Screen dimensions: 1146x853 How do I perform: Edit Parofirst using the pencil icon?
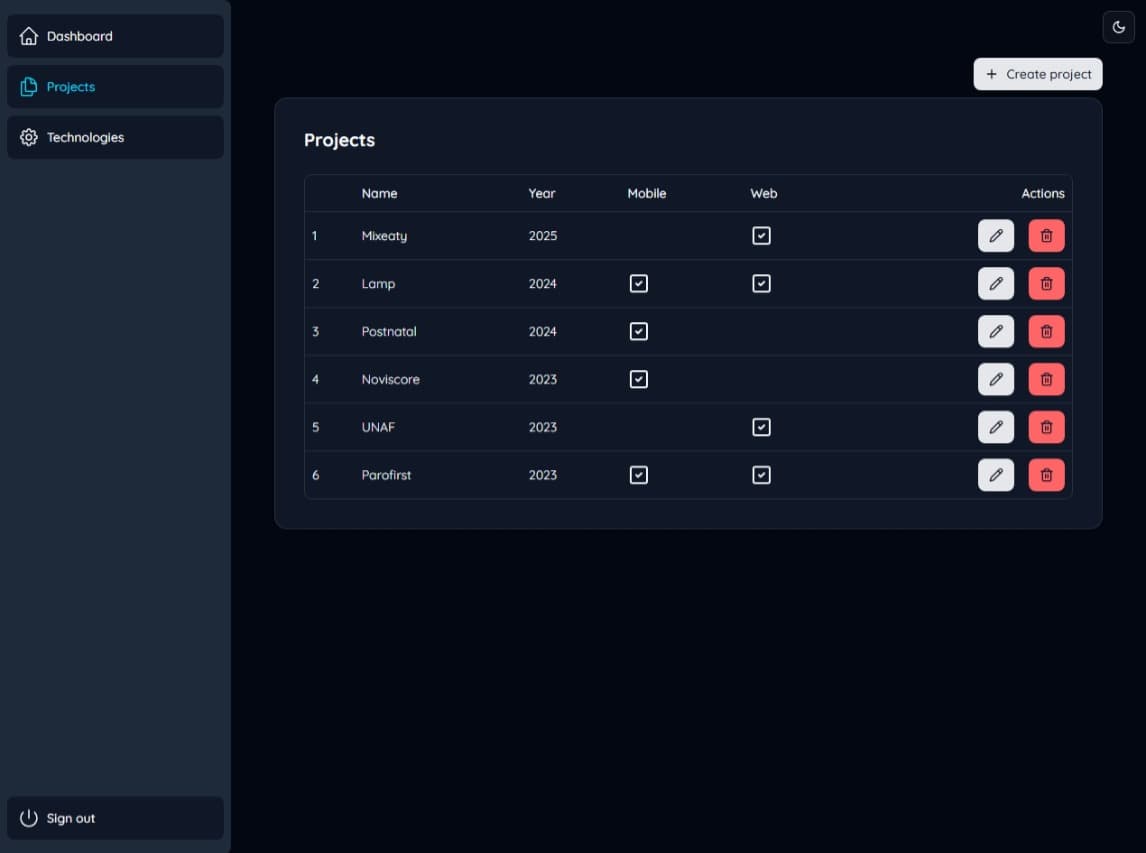(996, 475)
